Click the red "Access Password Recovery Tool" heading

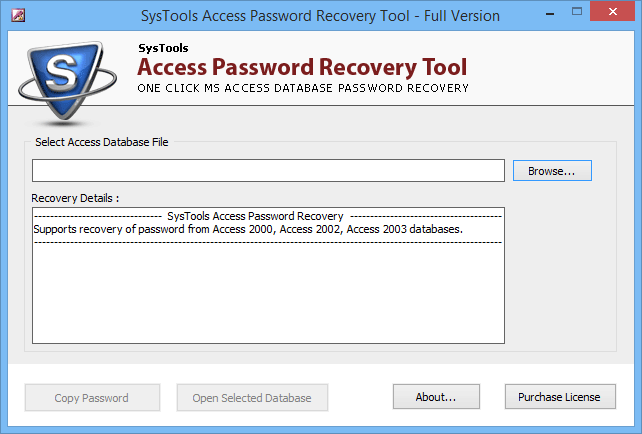pyautogui.click(x=302, y=67)
